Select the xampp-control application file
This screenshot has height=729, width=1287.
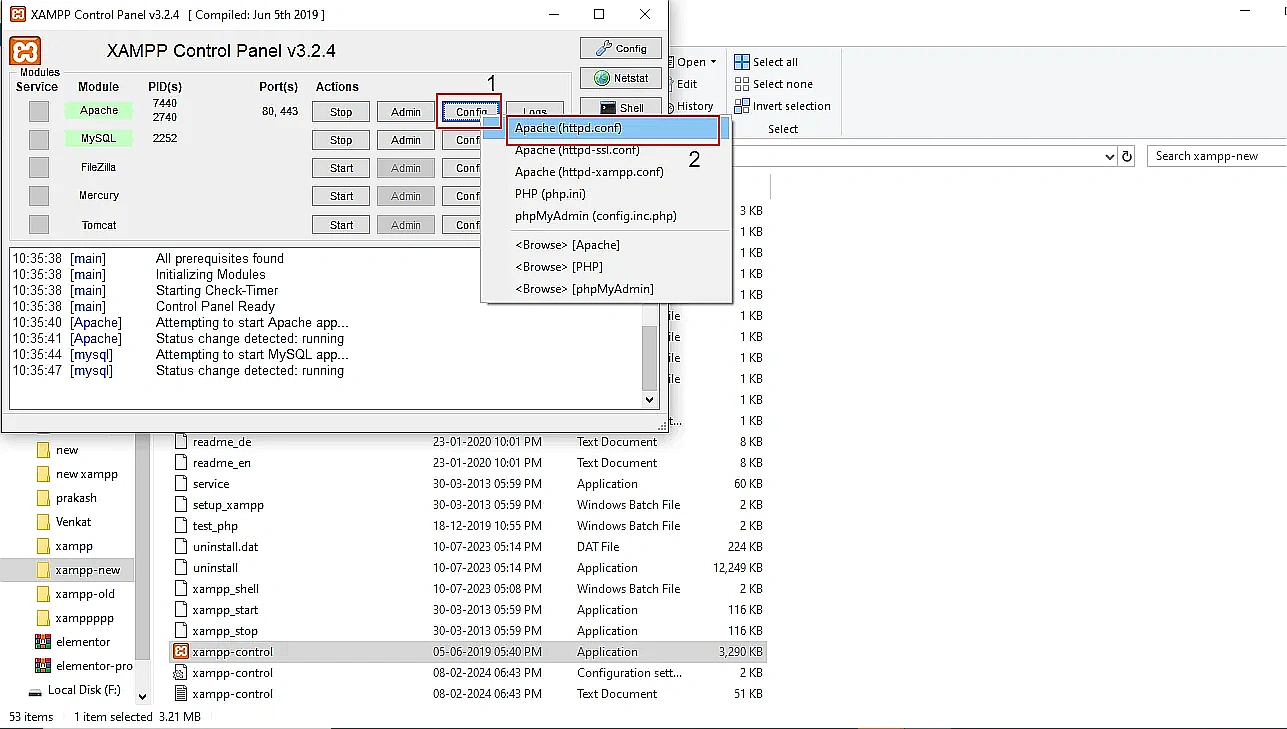[x=468, y=652]
